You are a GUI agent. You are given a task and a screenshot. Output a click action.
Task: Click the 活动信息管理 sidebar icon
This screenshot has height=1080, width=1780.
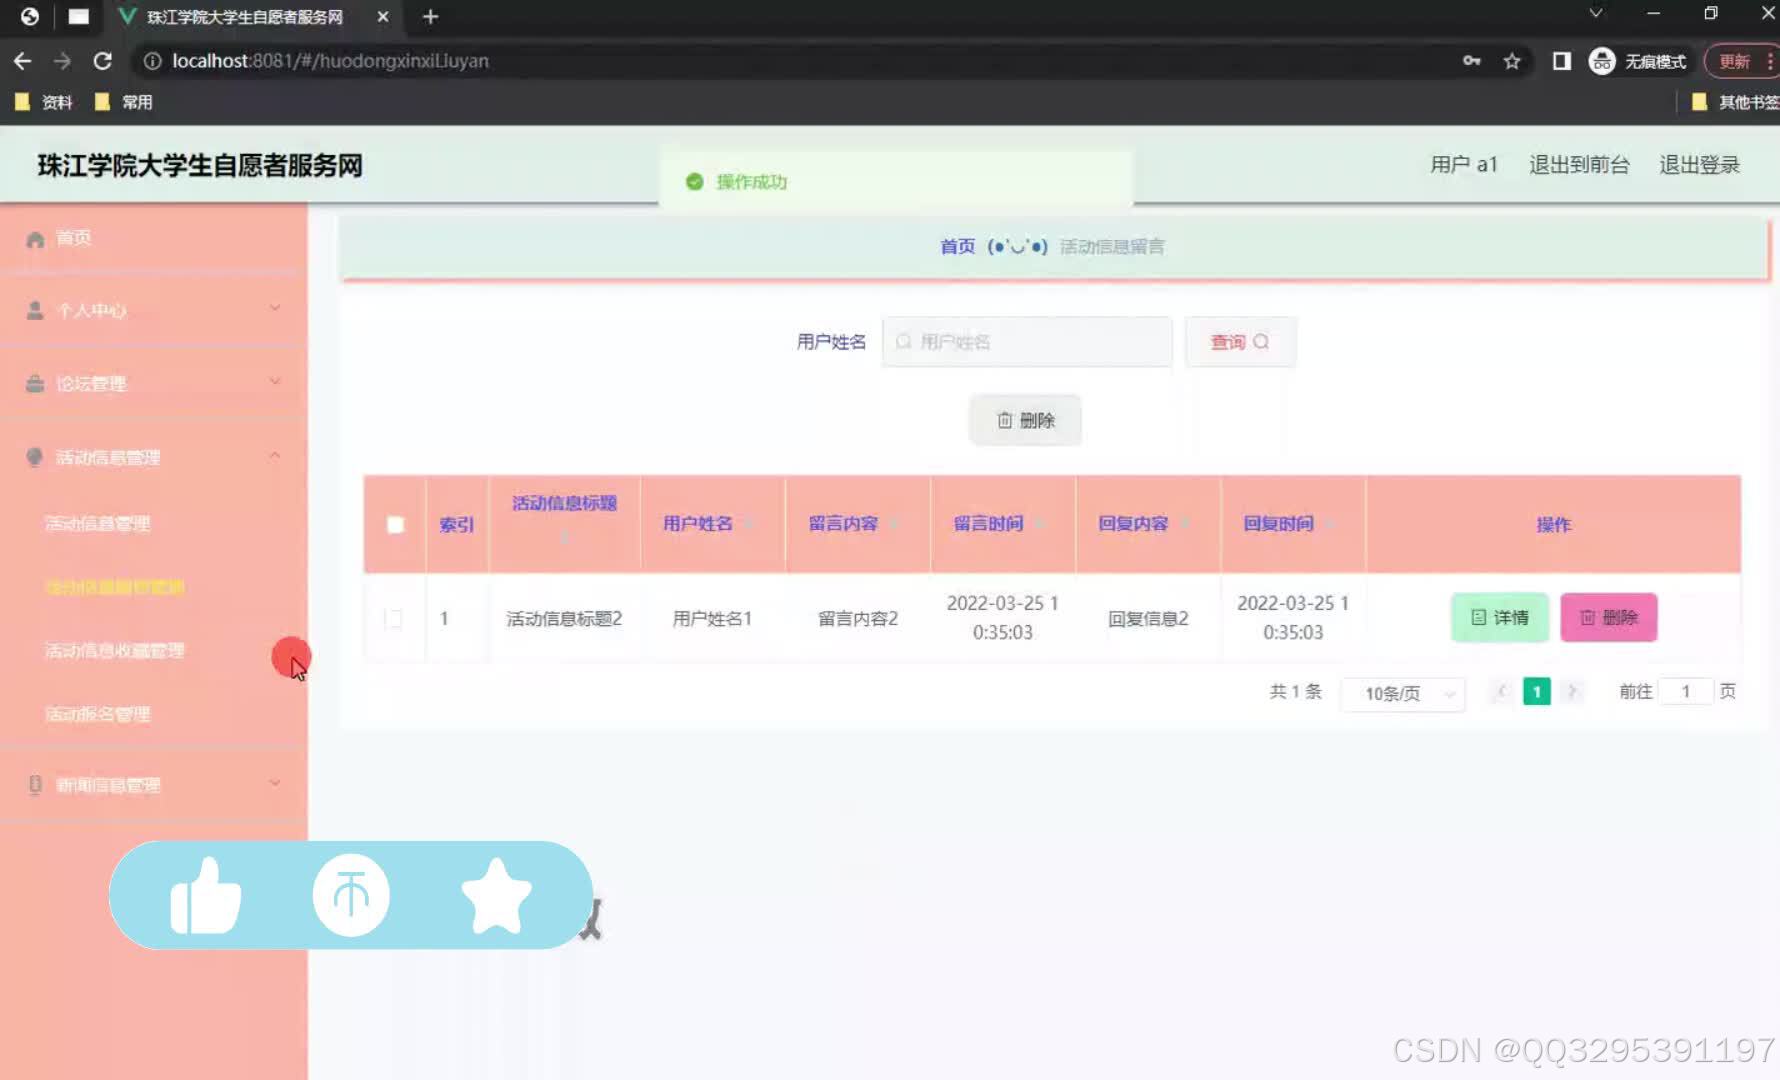[x=35, y=457]
